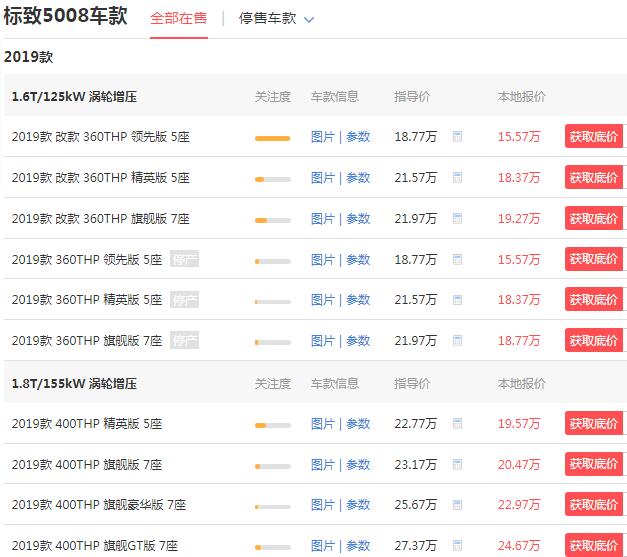
Task: Open calculator icon for 400THP 旗舰版 7座
Action: pos(457,465)
